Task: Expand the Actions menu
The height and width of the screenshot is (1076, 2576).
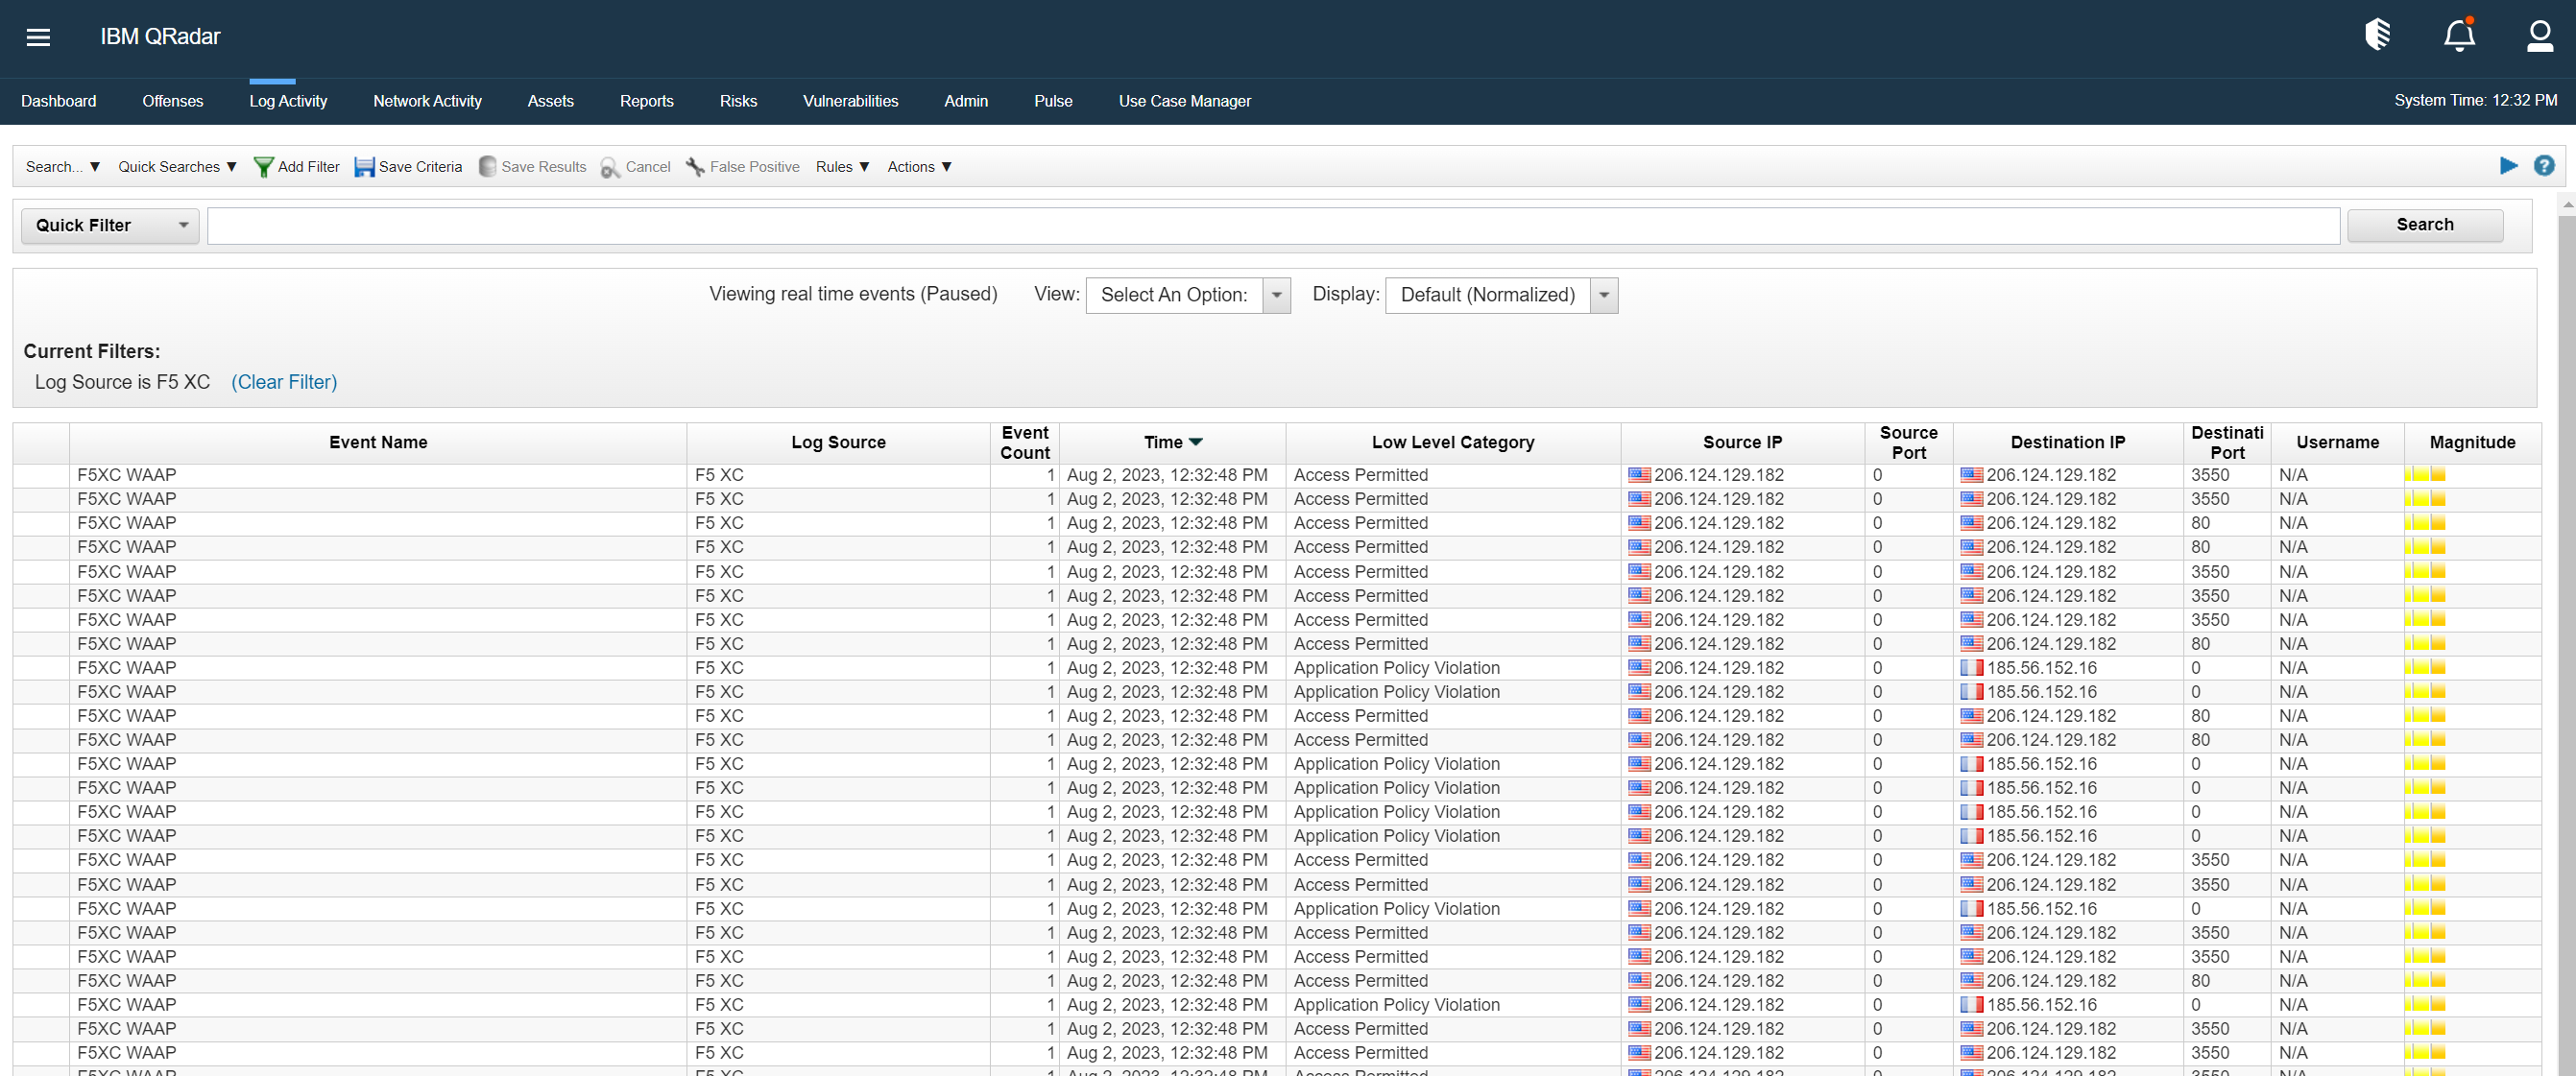Action: tap(918, 166)
